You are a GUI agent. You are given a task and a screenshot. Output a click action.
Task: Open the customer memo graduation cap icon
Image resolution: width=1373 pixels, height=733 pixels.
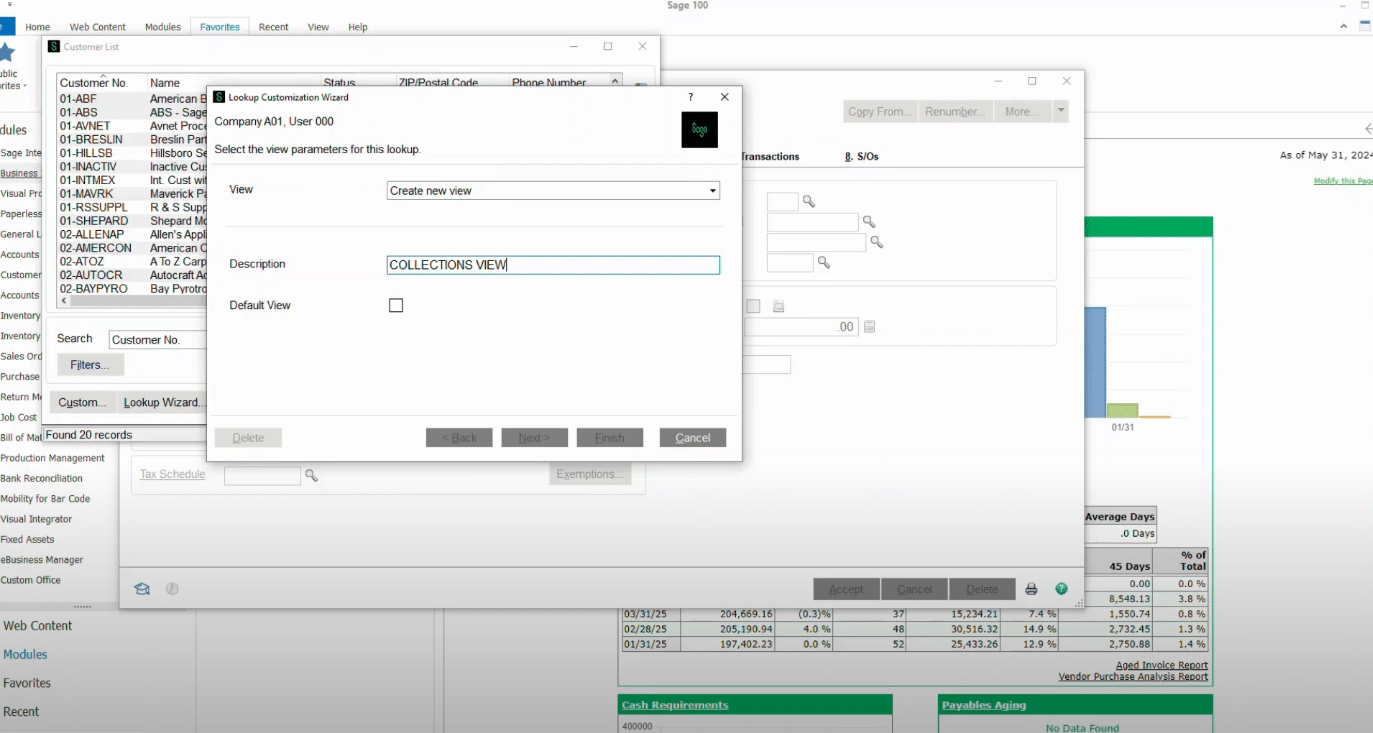tap(141, 588)
